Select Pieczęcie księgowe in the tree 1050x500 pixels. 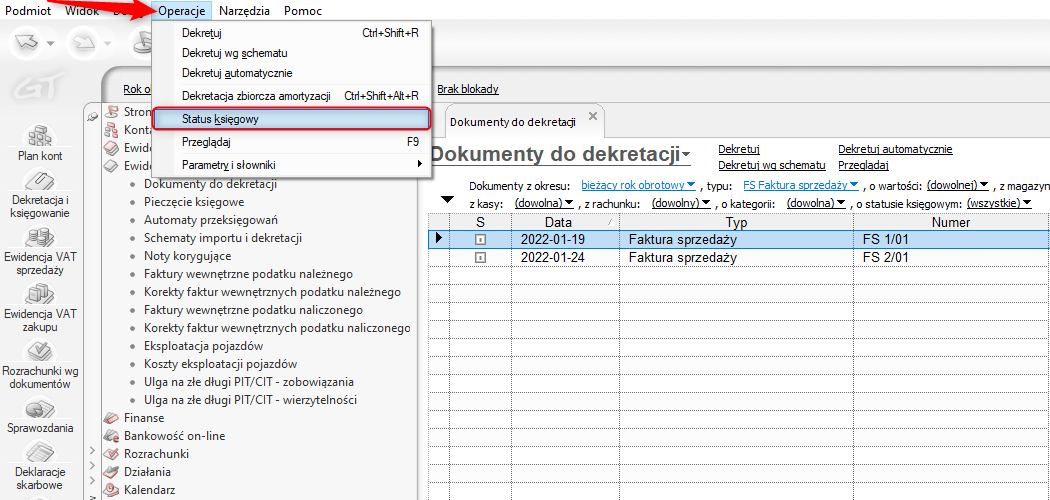tap(193, 202)
